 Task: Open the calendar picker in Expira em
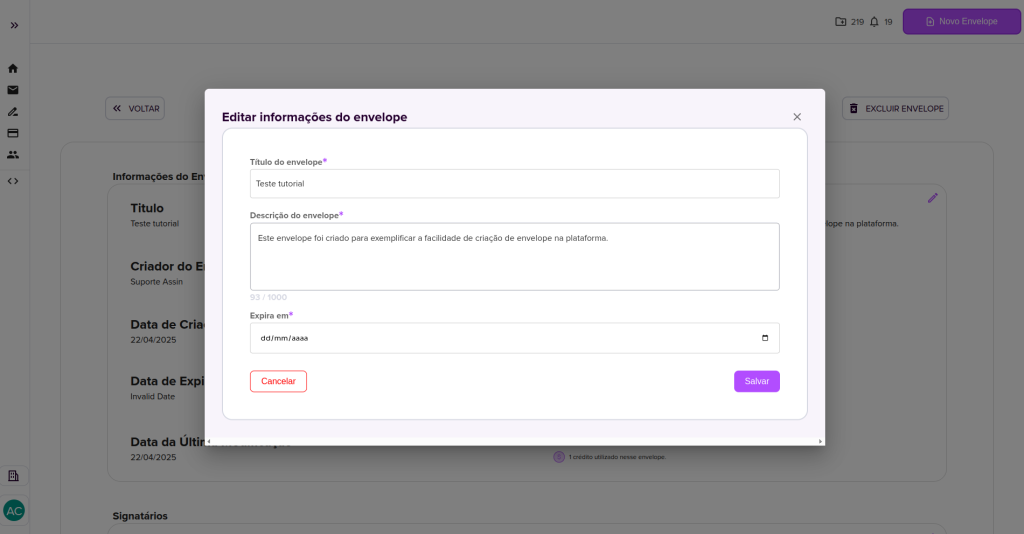click(x=765, y=338)
